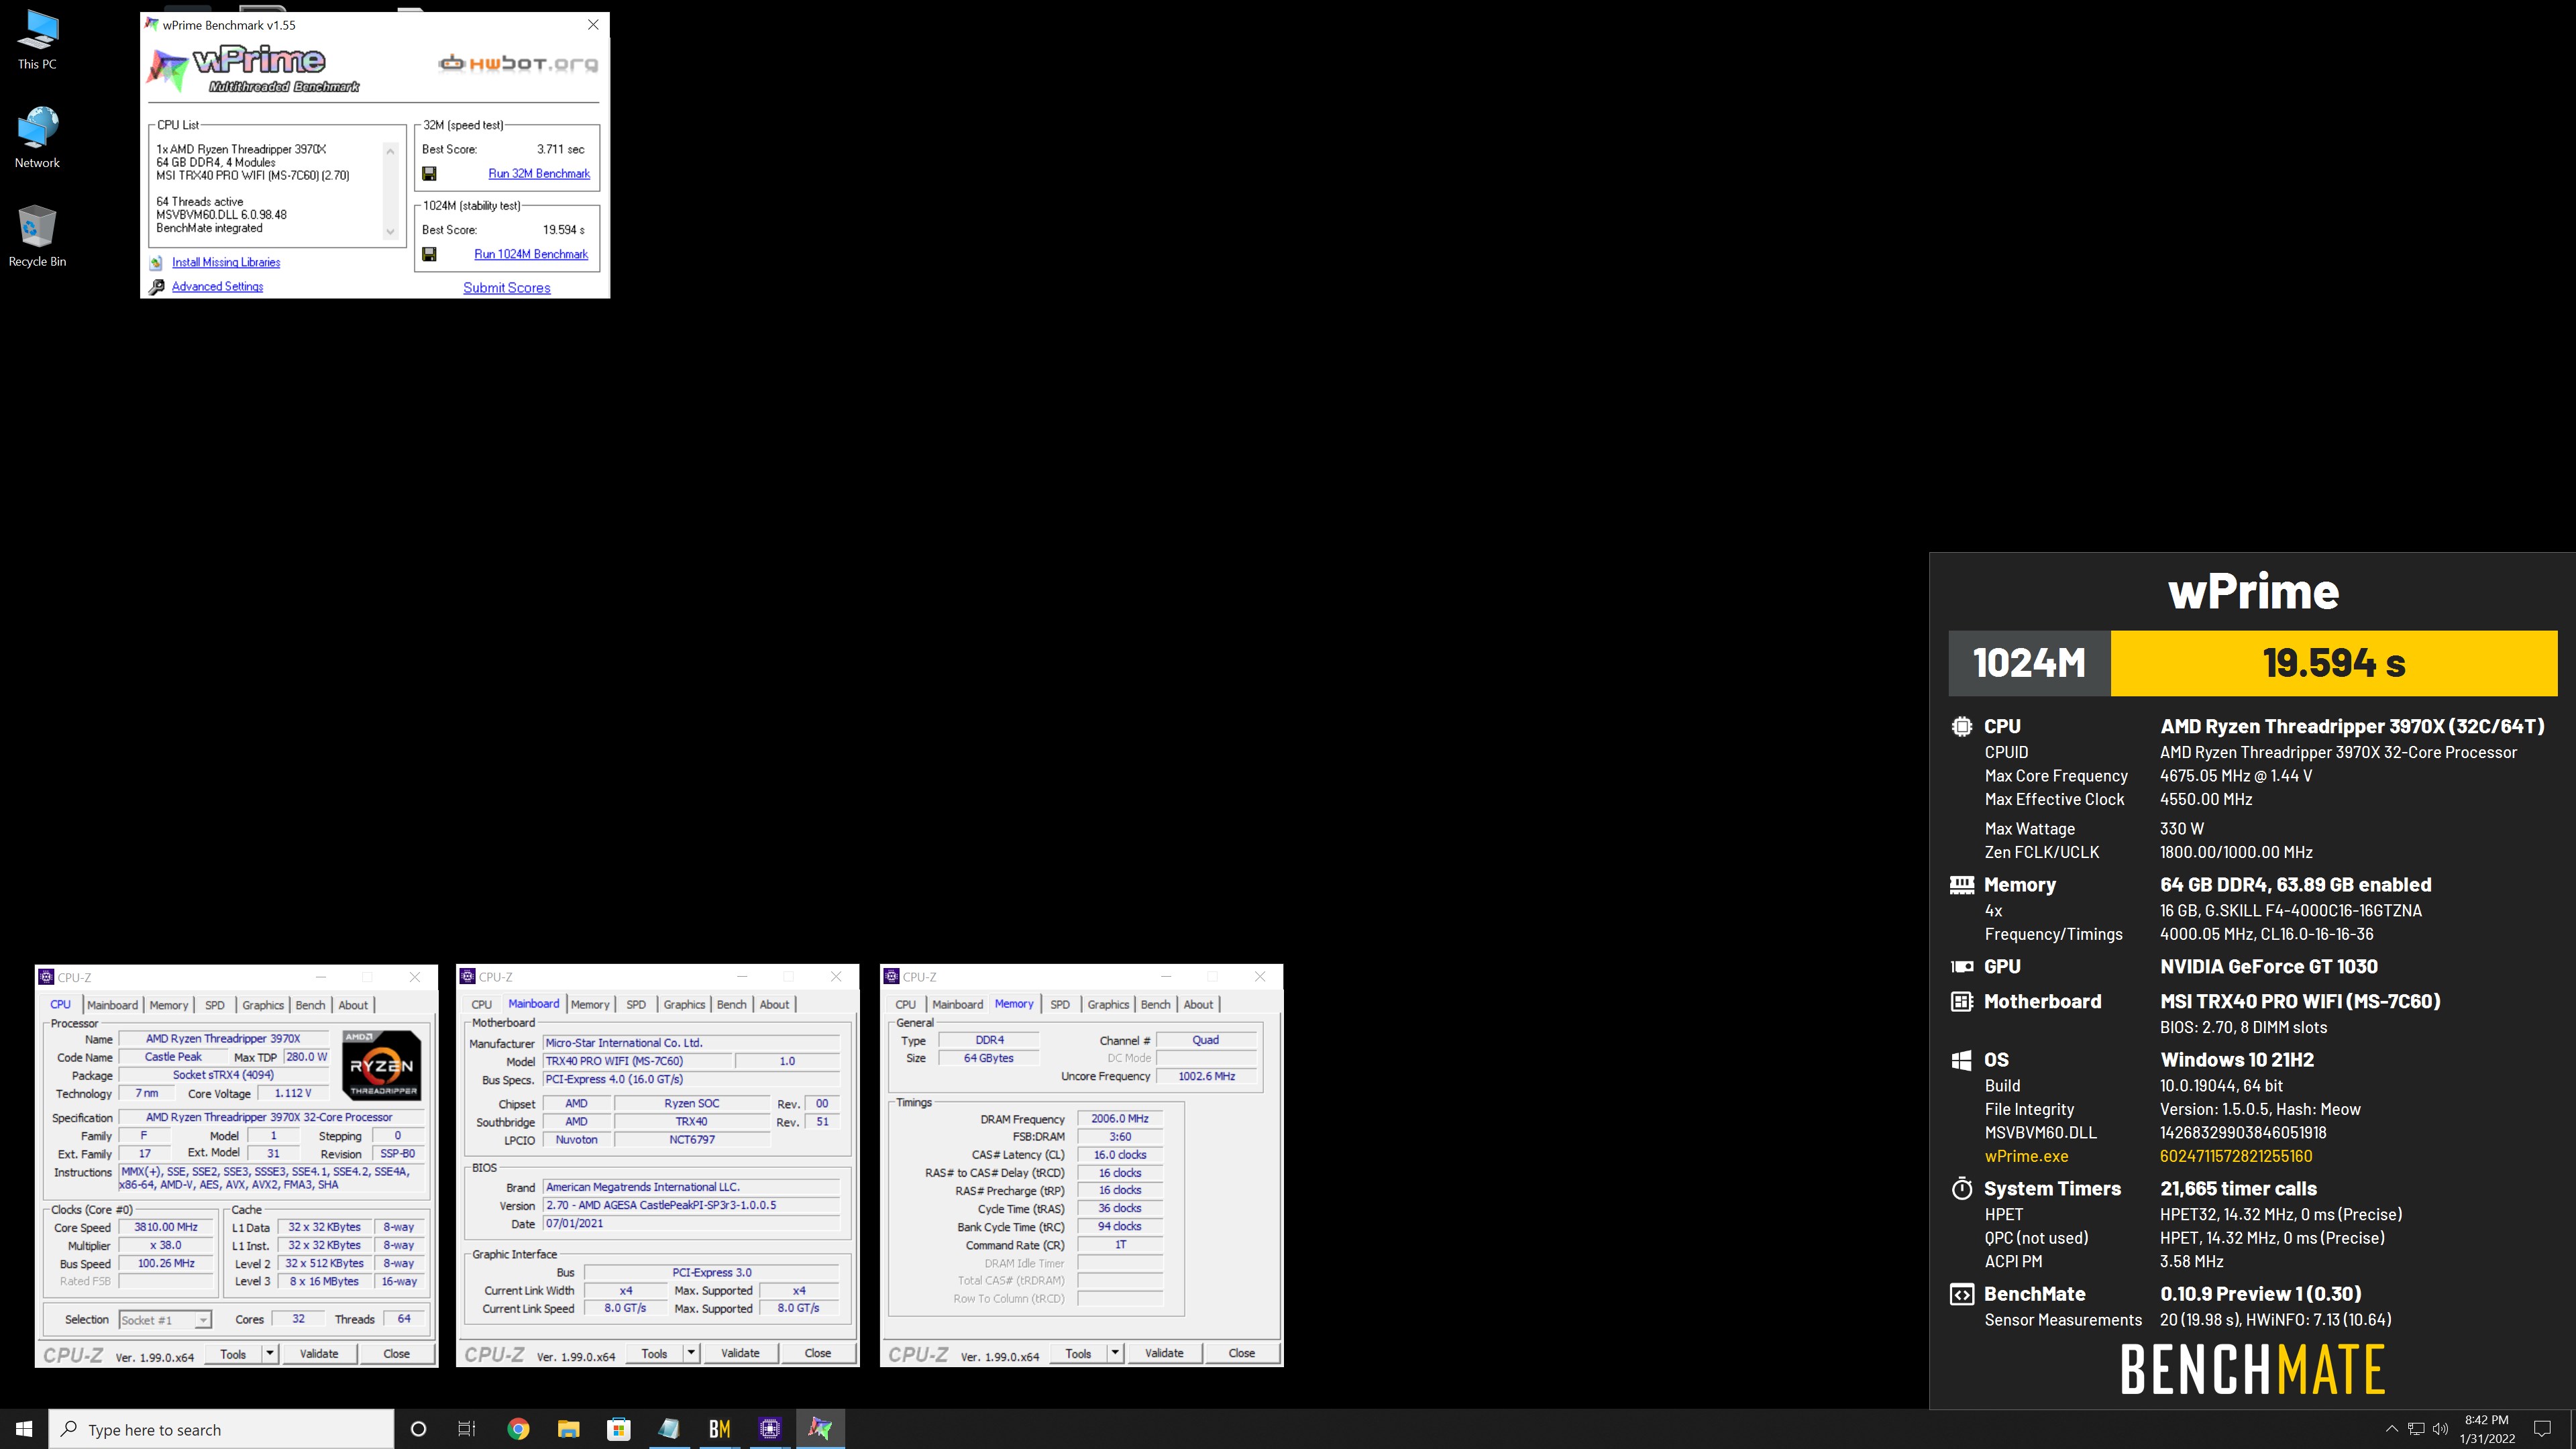
Task: Open notepad-like app on taskbar
Action: pos(669,1429)
